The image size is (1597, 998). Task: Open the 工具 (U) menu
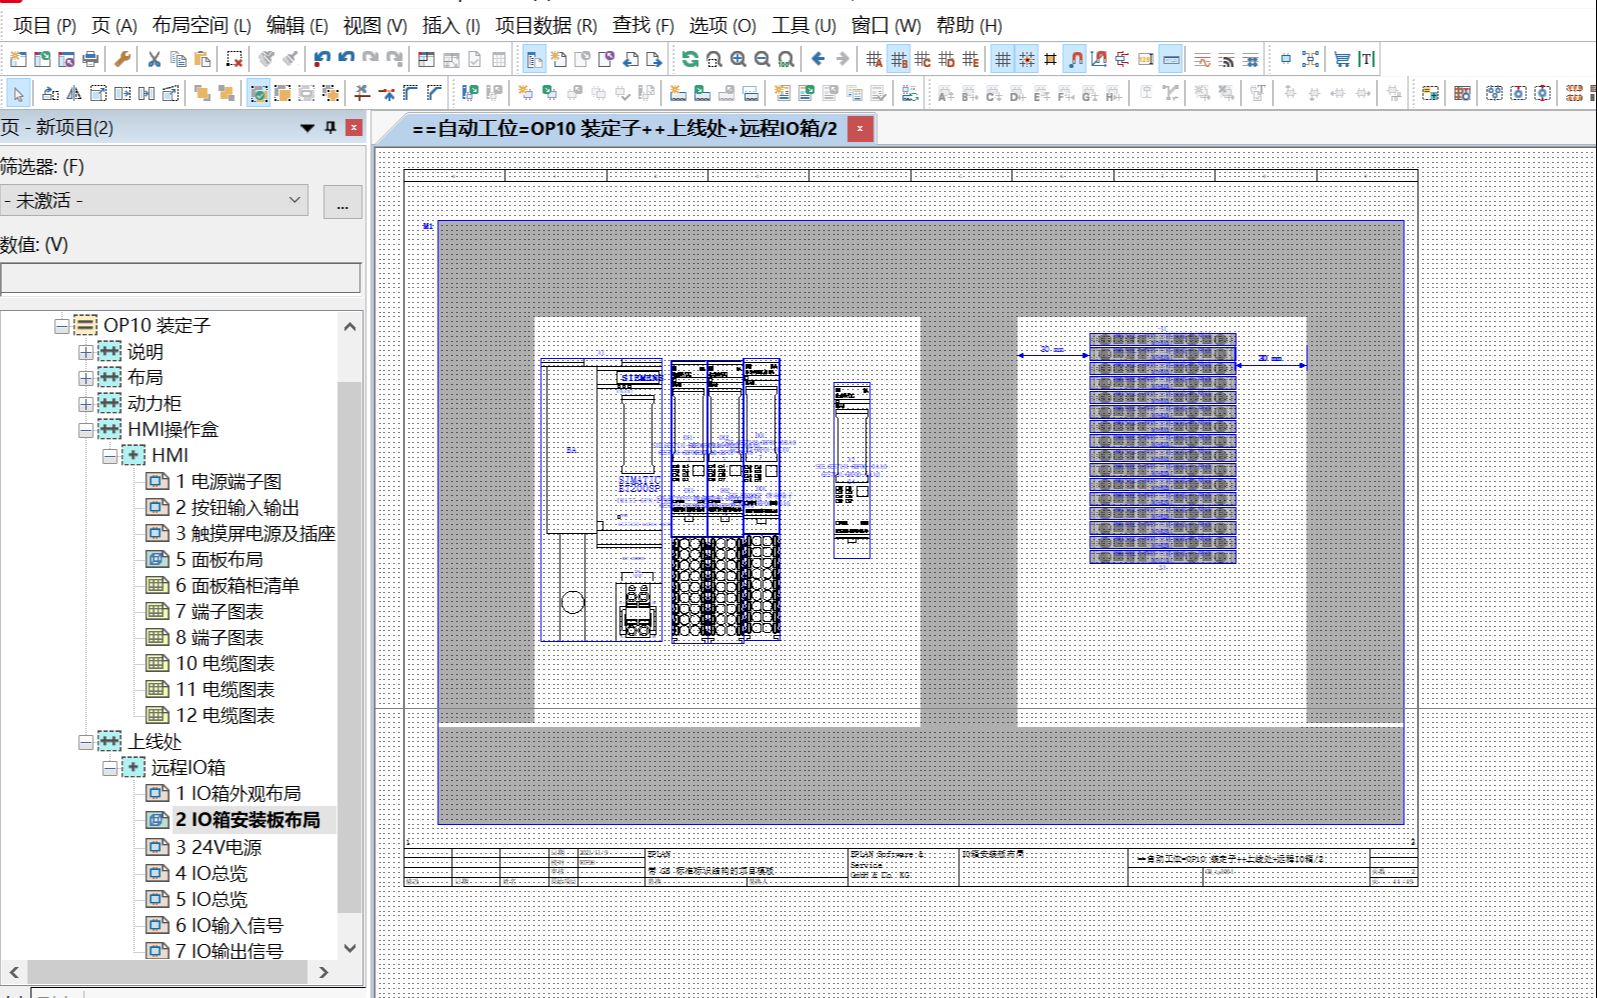point(803,26)
